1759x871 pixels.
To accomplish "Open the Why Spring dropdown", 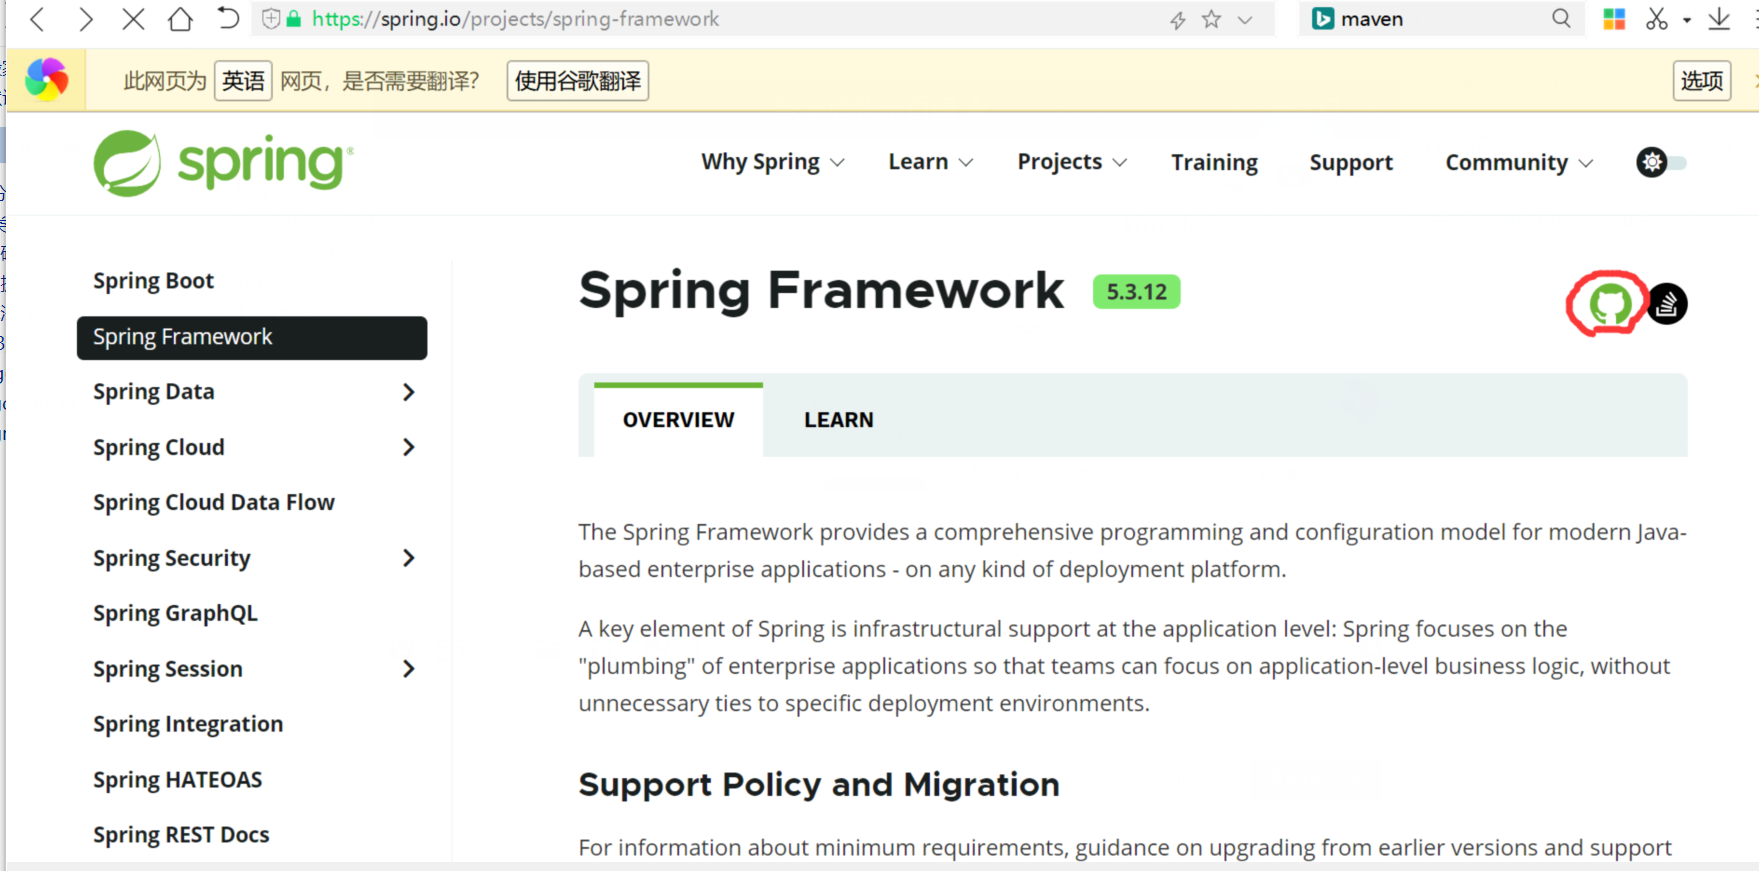I will pyautogui.click(x=772, y=162).
